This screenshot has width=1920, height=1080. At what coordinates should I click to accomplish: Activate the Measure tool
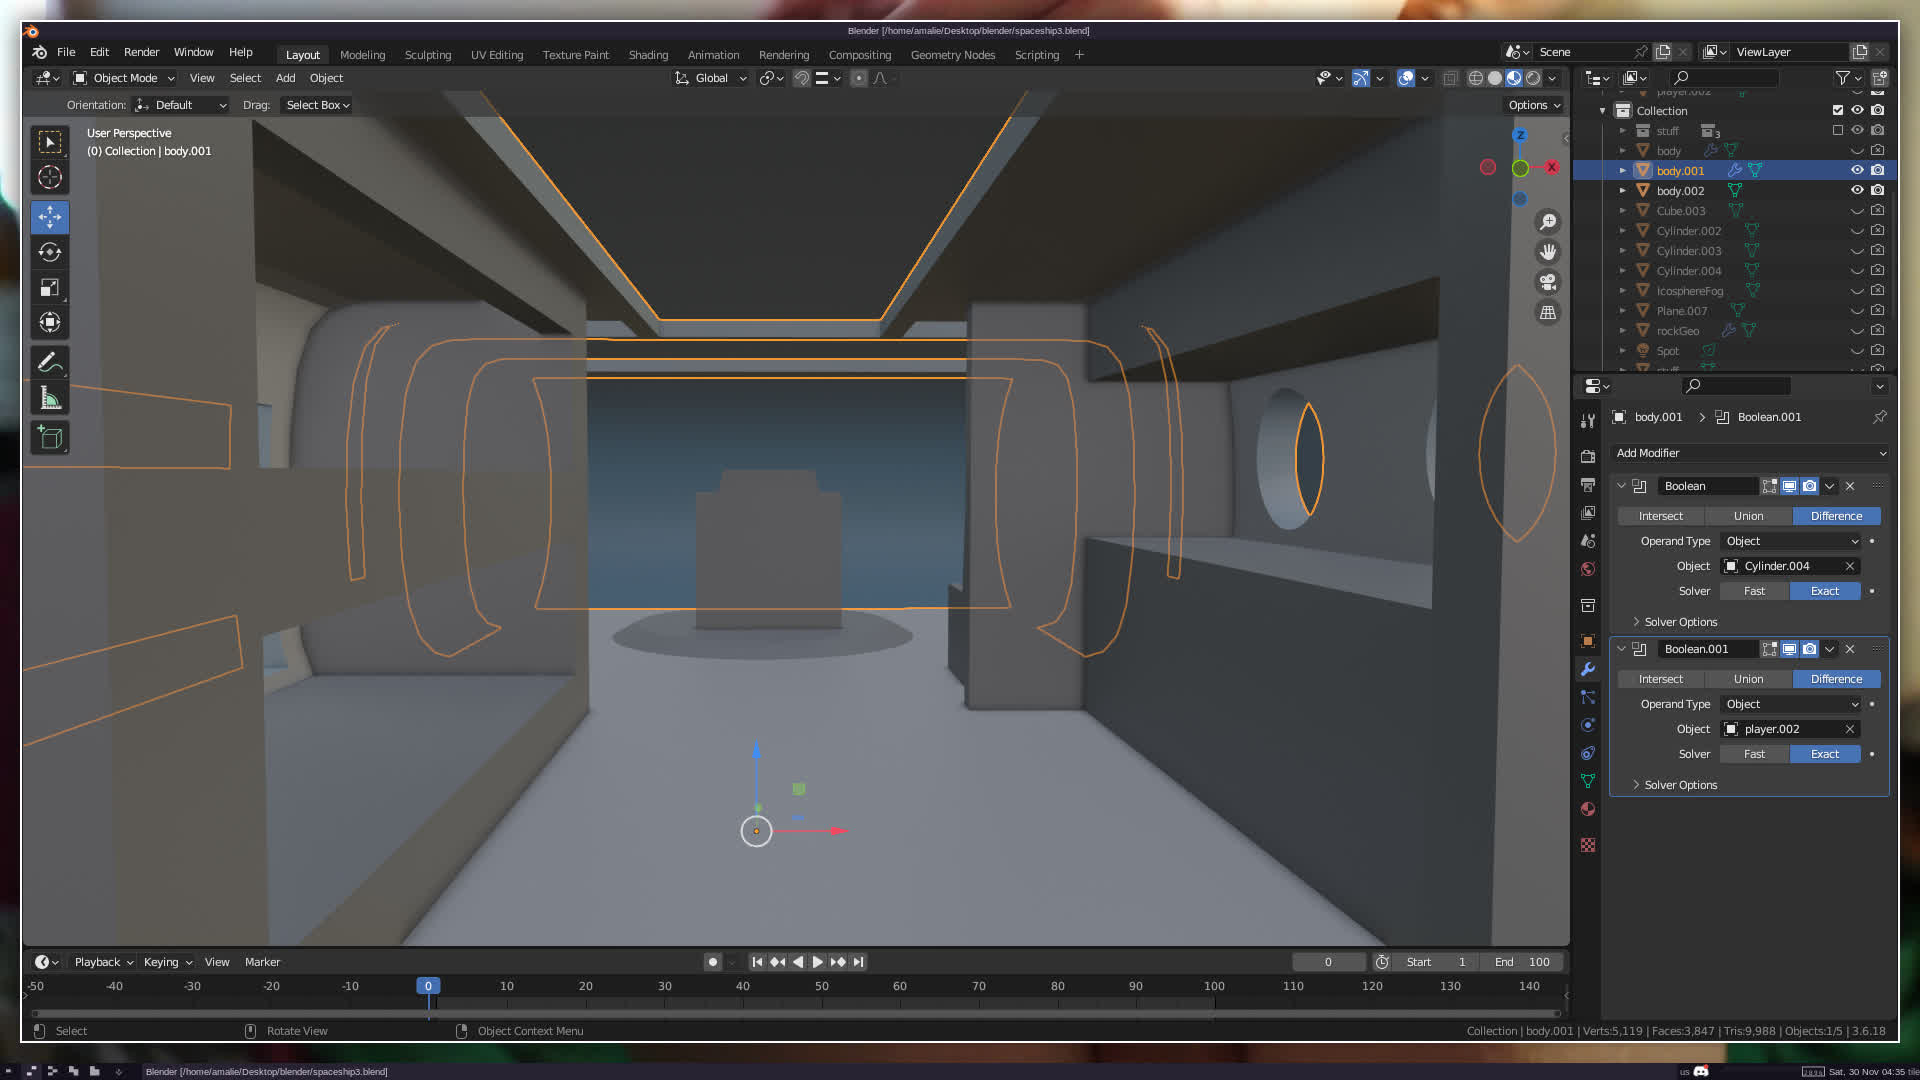click(x=50, y=399)
